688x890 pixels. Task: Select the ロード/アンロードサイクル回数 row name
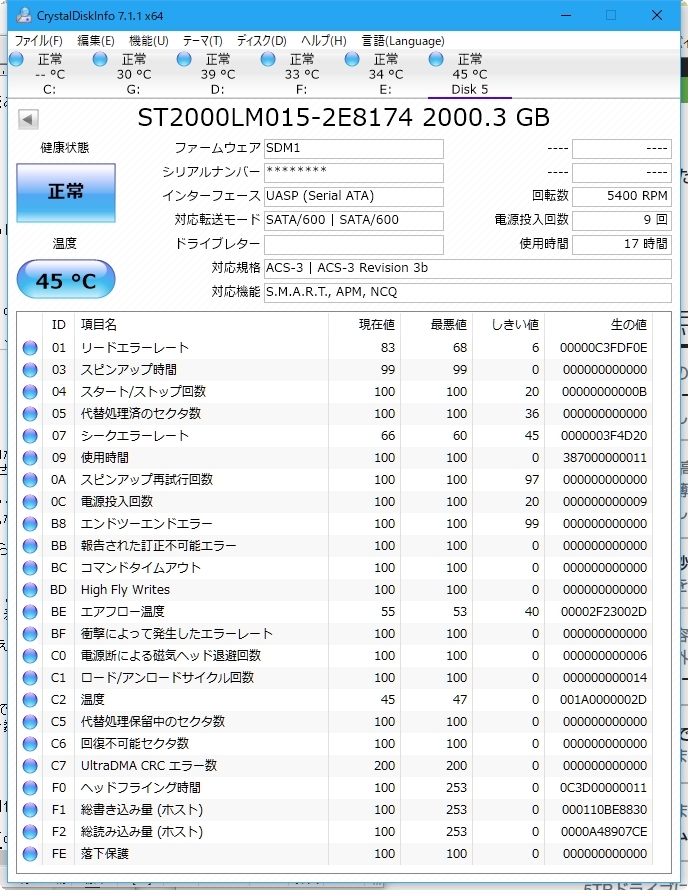(167, 678)
